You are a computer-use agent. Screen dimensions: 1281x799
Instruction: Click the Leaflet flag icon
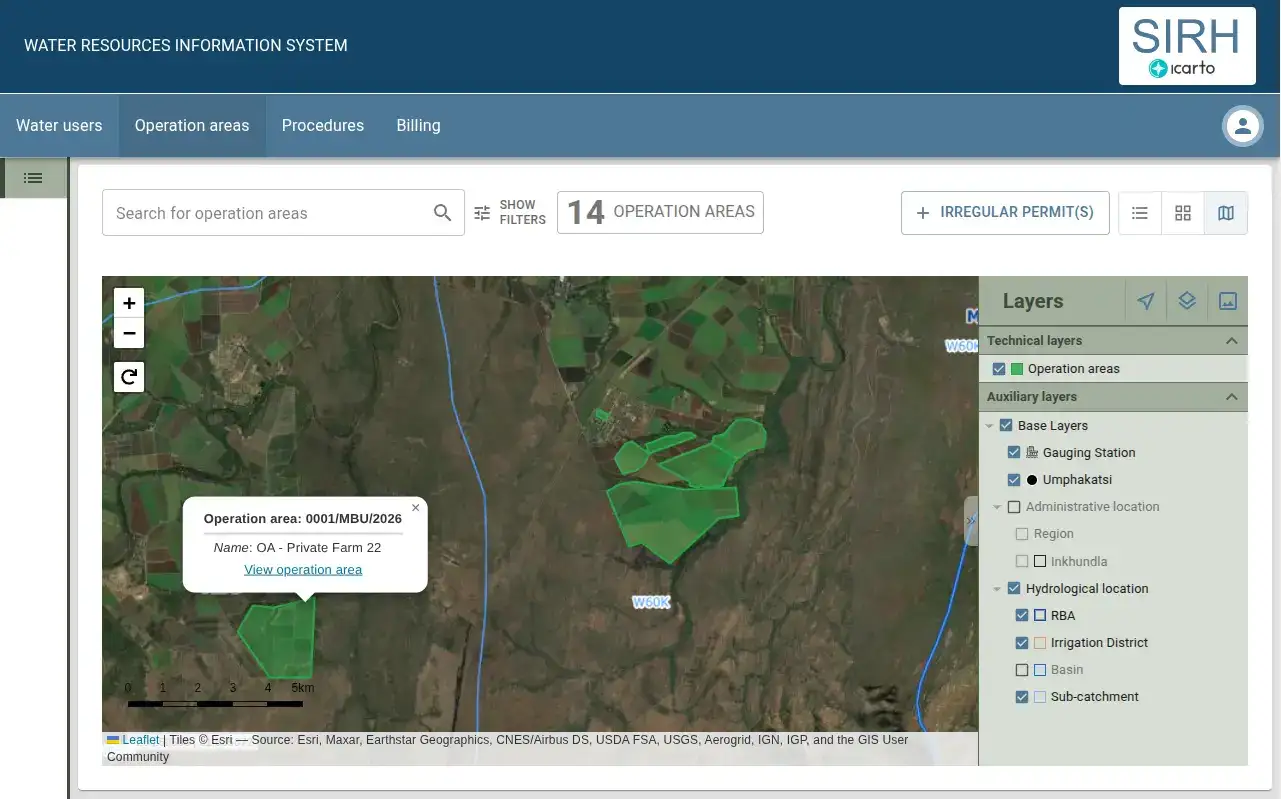point(113,740)
